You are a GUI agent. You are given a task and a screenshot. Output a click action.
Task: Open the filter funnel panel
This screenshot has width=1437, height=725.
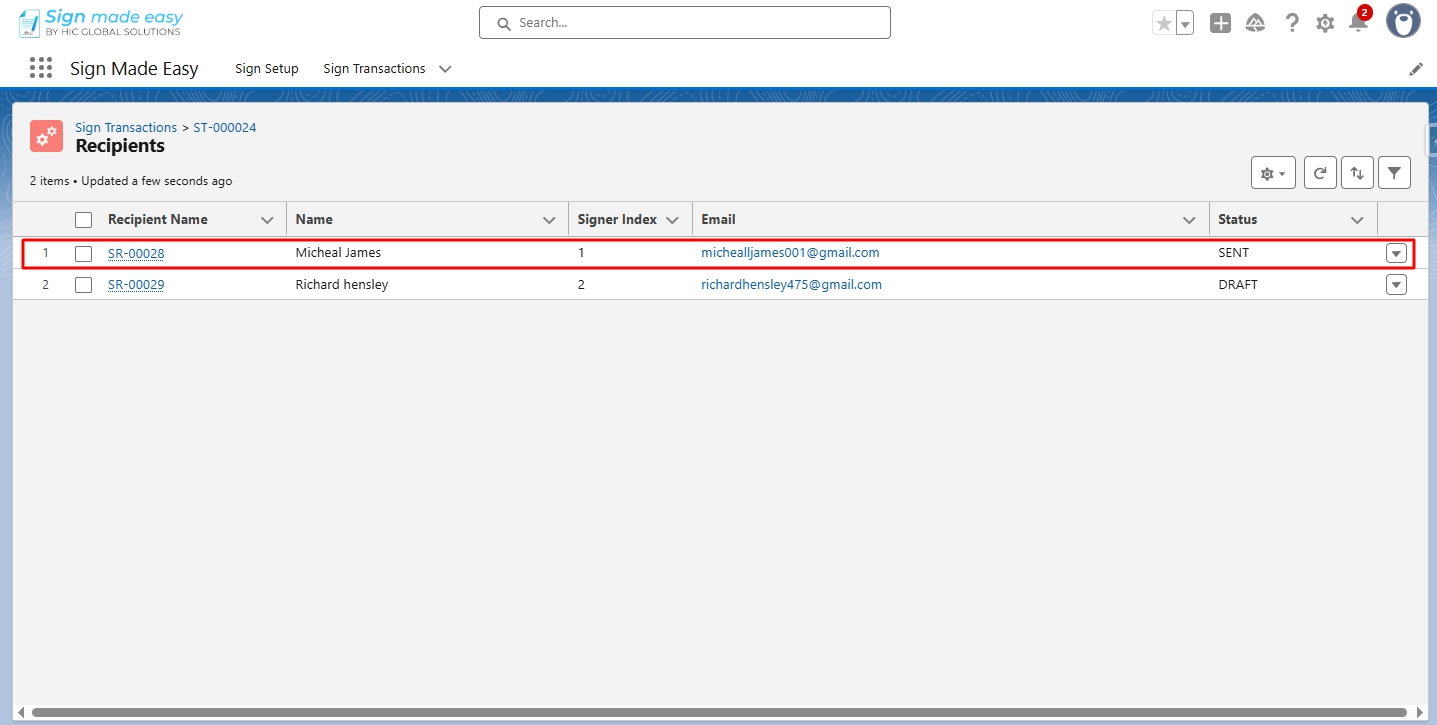[x=1394, y=173]
